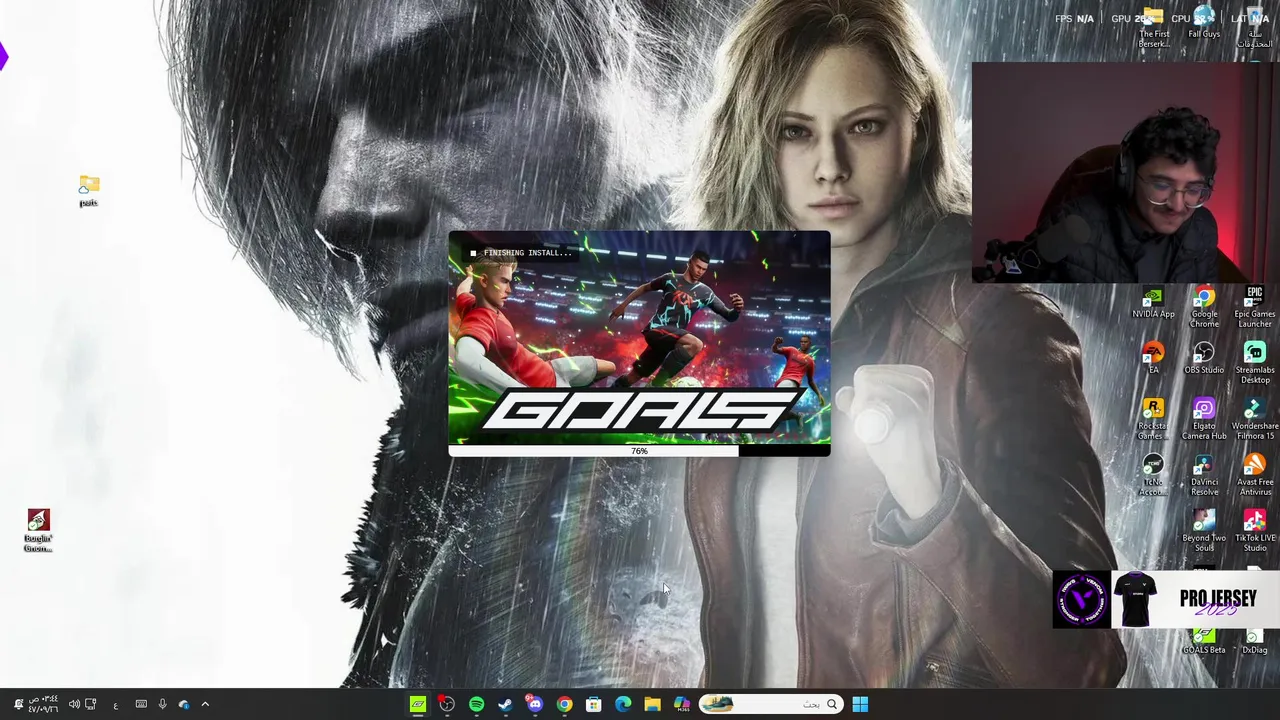Click the GOALS installer taskbar icon
1280x720 pixels.
[418, 704]
